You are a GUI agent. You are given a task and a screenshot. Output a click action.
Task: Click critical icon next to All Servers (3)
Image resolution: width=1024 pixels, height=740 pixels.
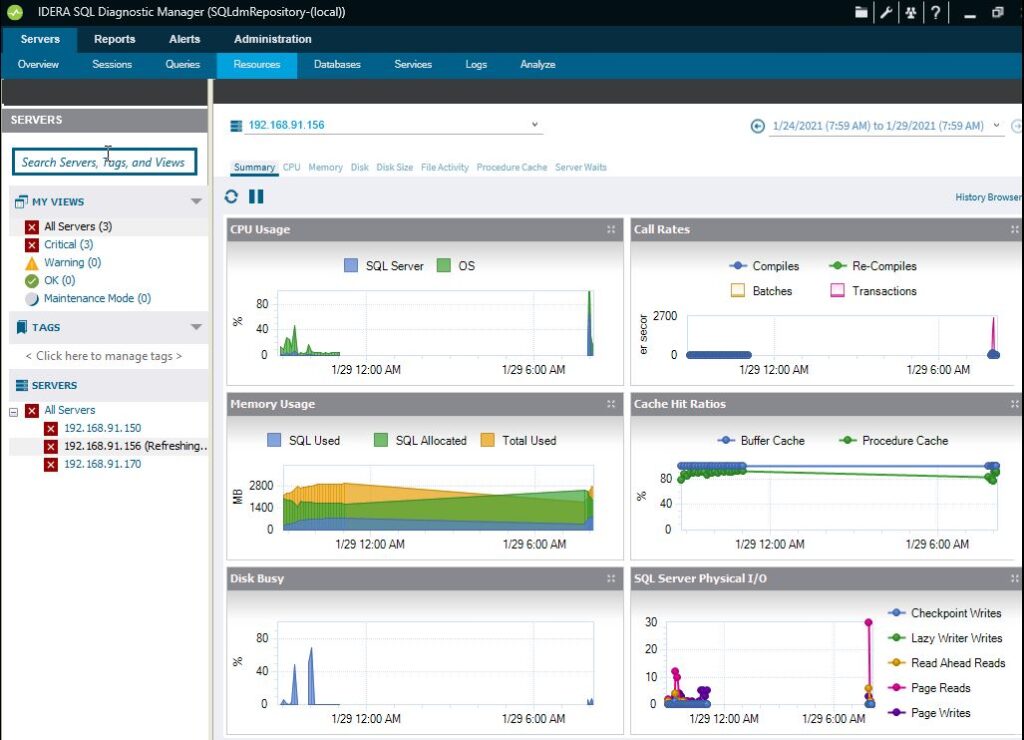point(32,227)
